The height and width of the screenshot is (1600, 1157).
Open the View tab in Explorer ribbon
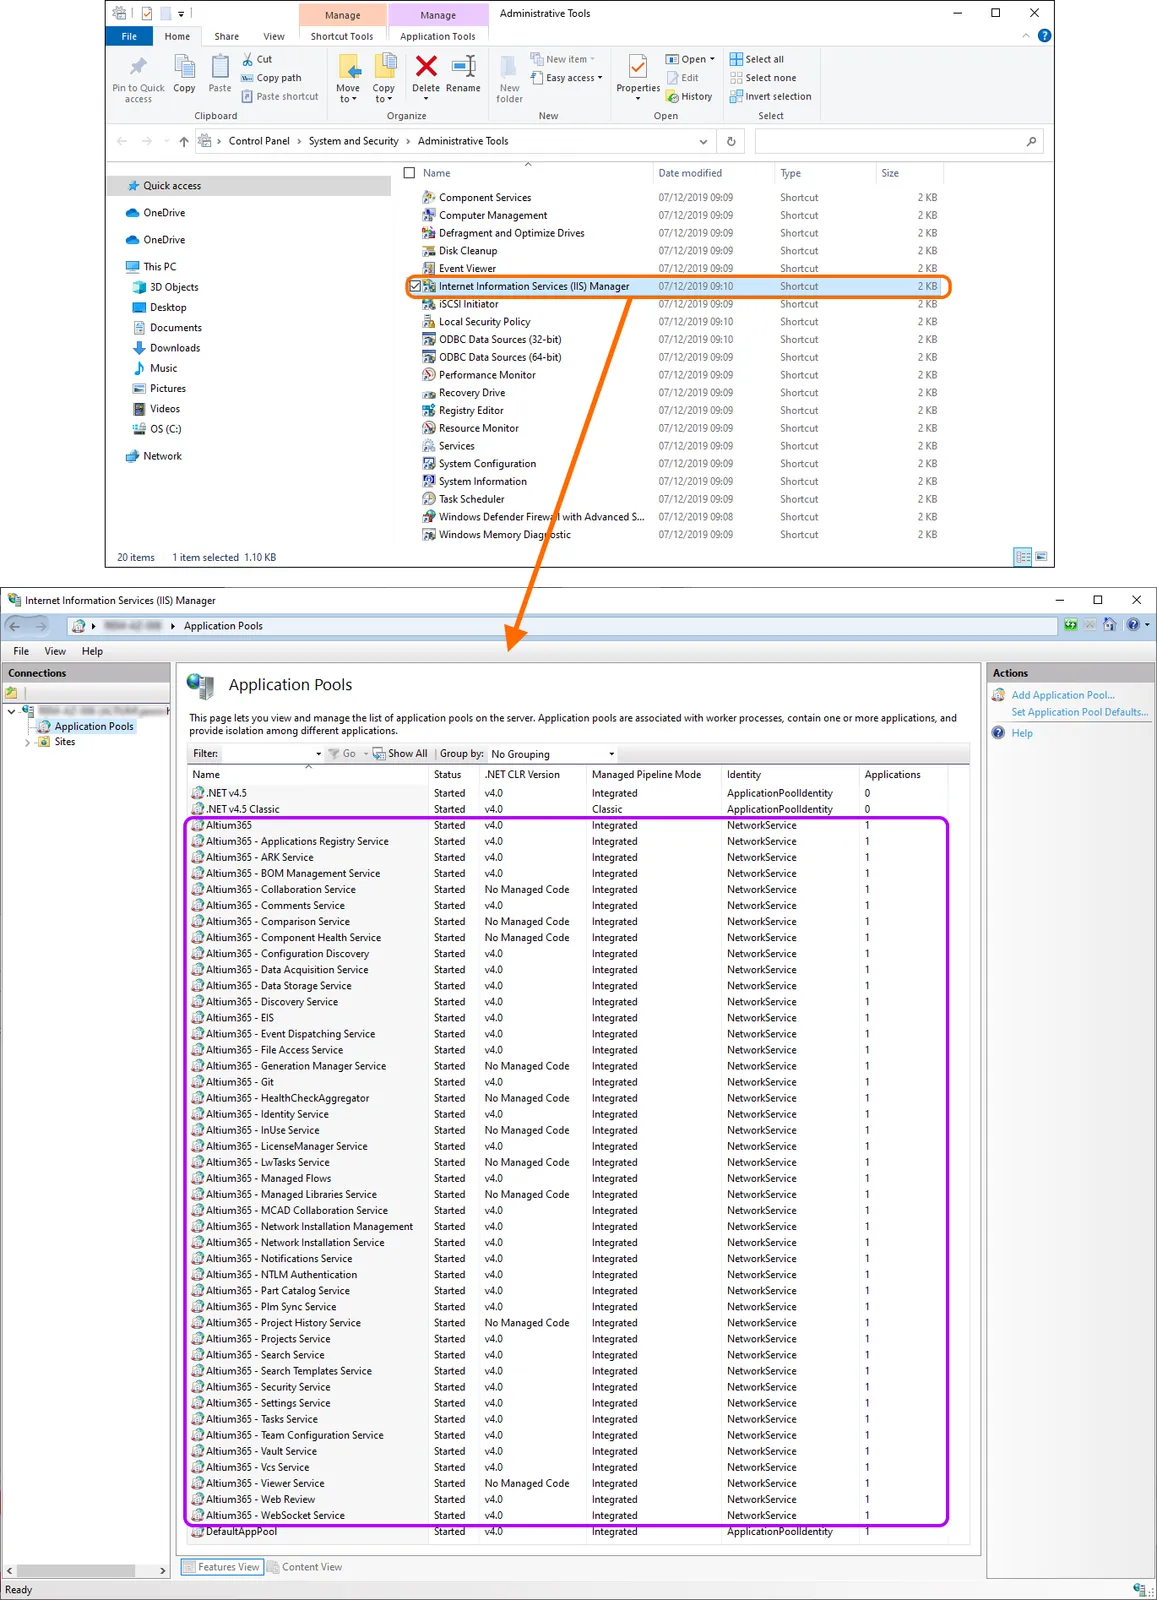pyautogui.click(x=273, y=37)
